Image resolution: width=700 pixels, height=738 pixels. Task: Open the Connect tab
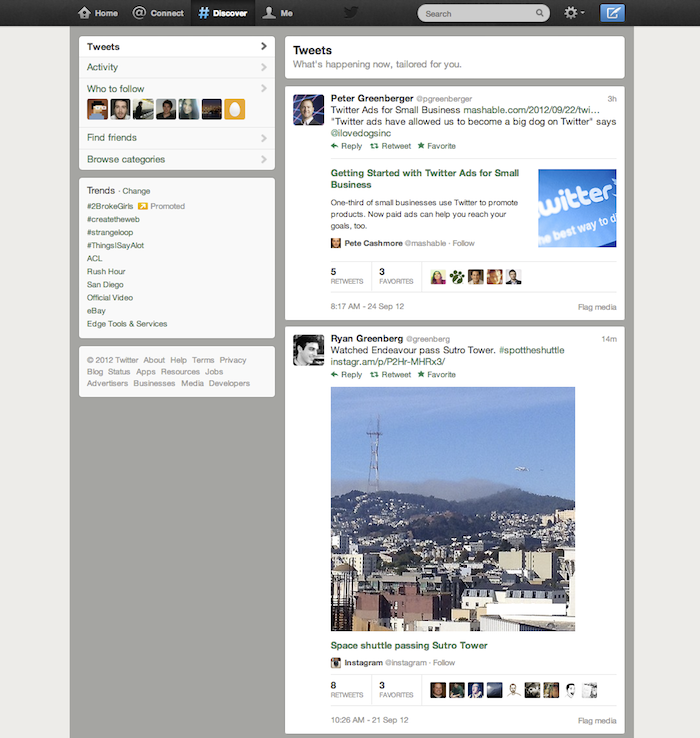coord(158,13)
